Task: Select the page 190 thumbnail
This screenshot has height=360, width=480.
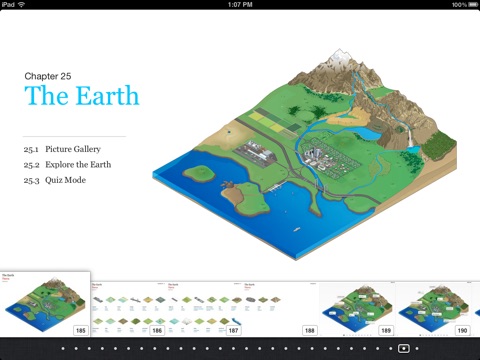Action: point(433,309)
